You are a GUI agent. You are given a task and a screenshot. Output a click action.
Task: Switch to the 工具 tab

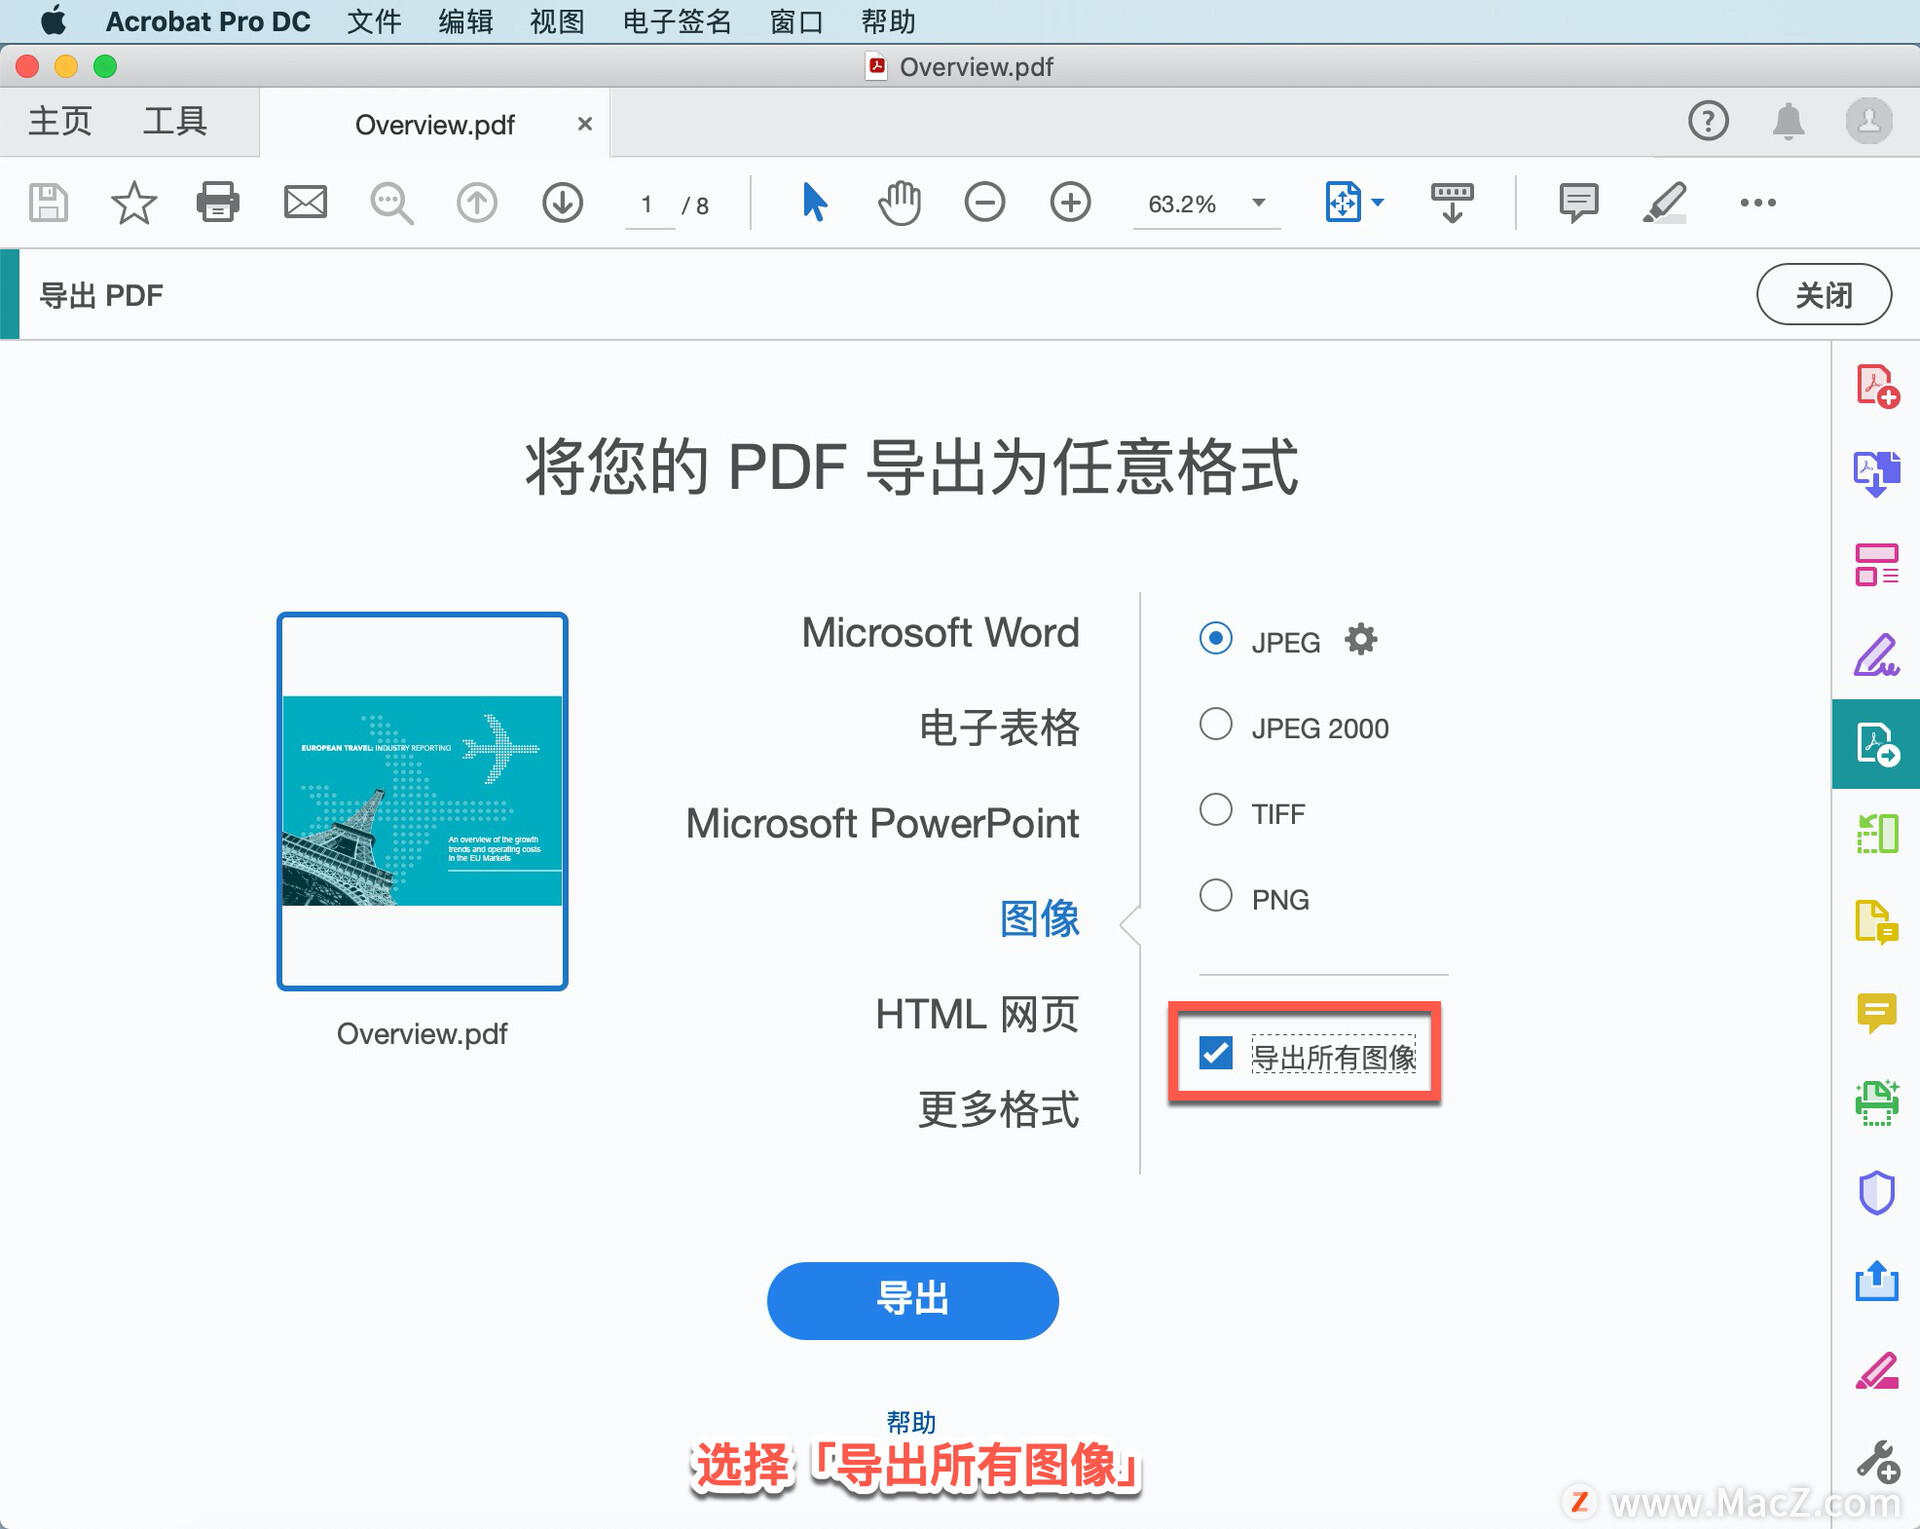pos(175,121)
